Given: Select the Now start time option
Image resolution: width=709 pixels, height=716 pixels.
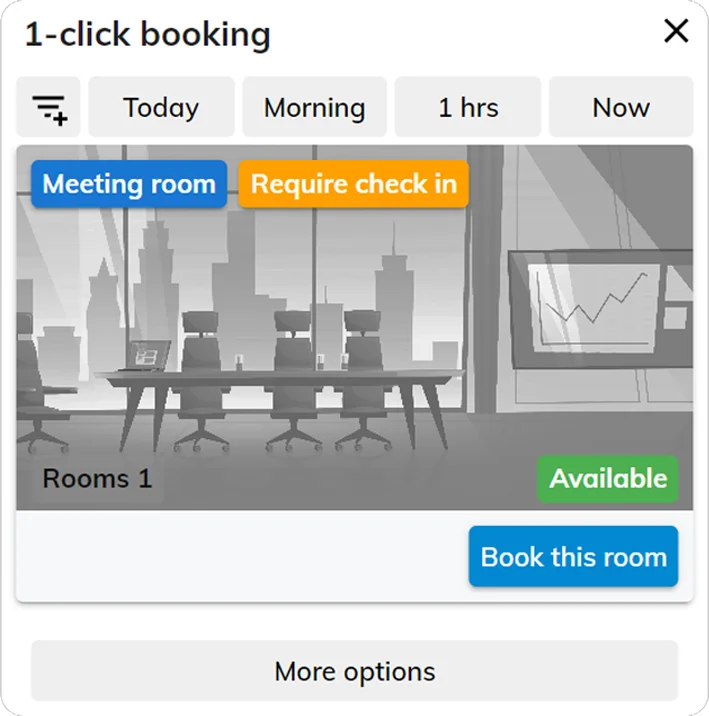Looking at the screenshot, I should pos(620,108).
